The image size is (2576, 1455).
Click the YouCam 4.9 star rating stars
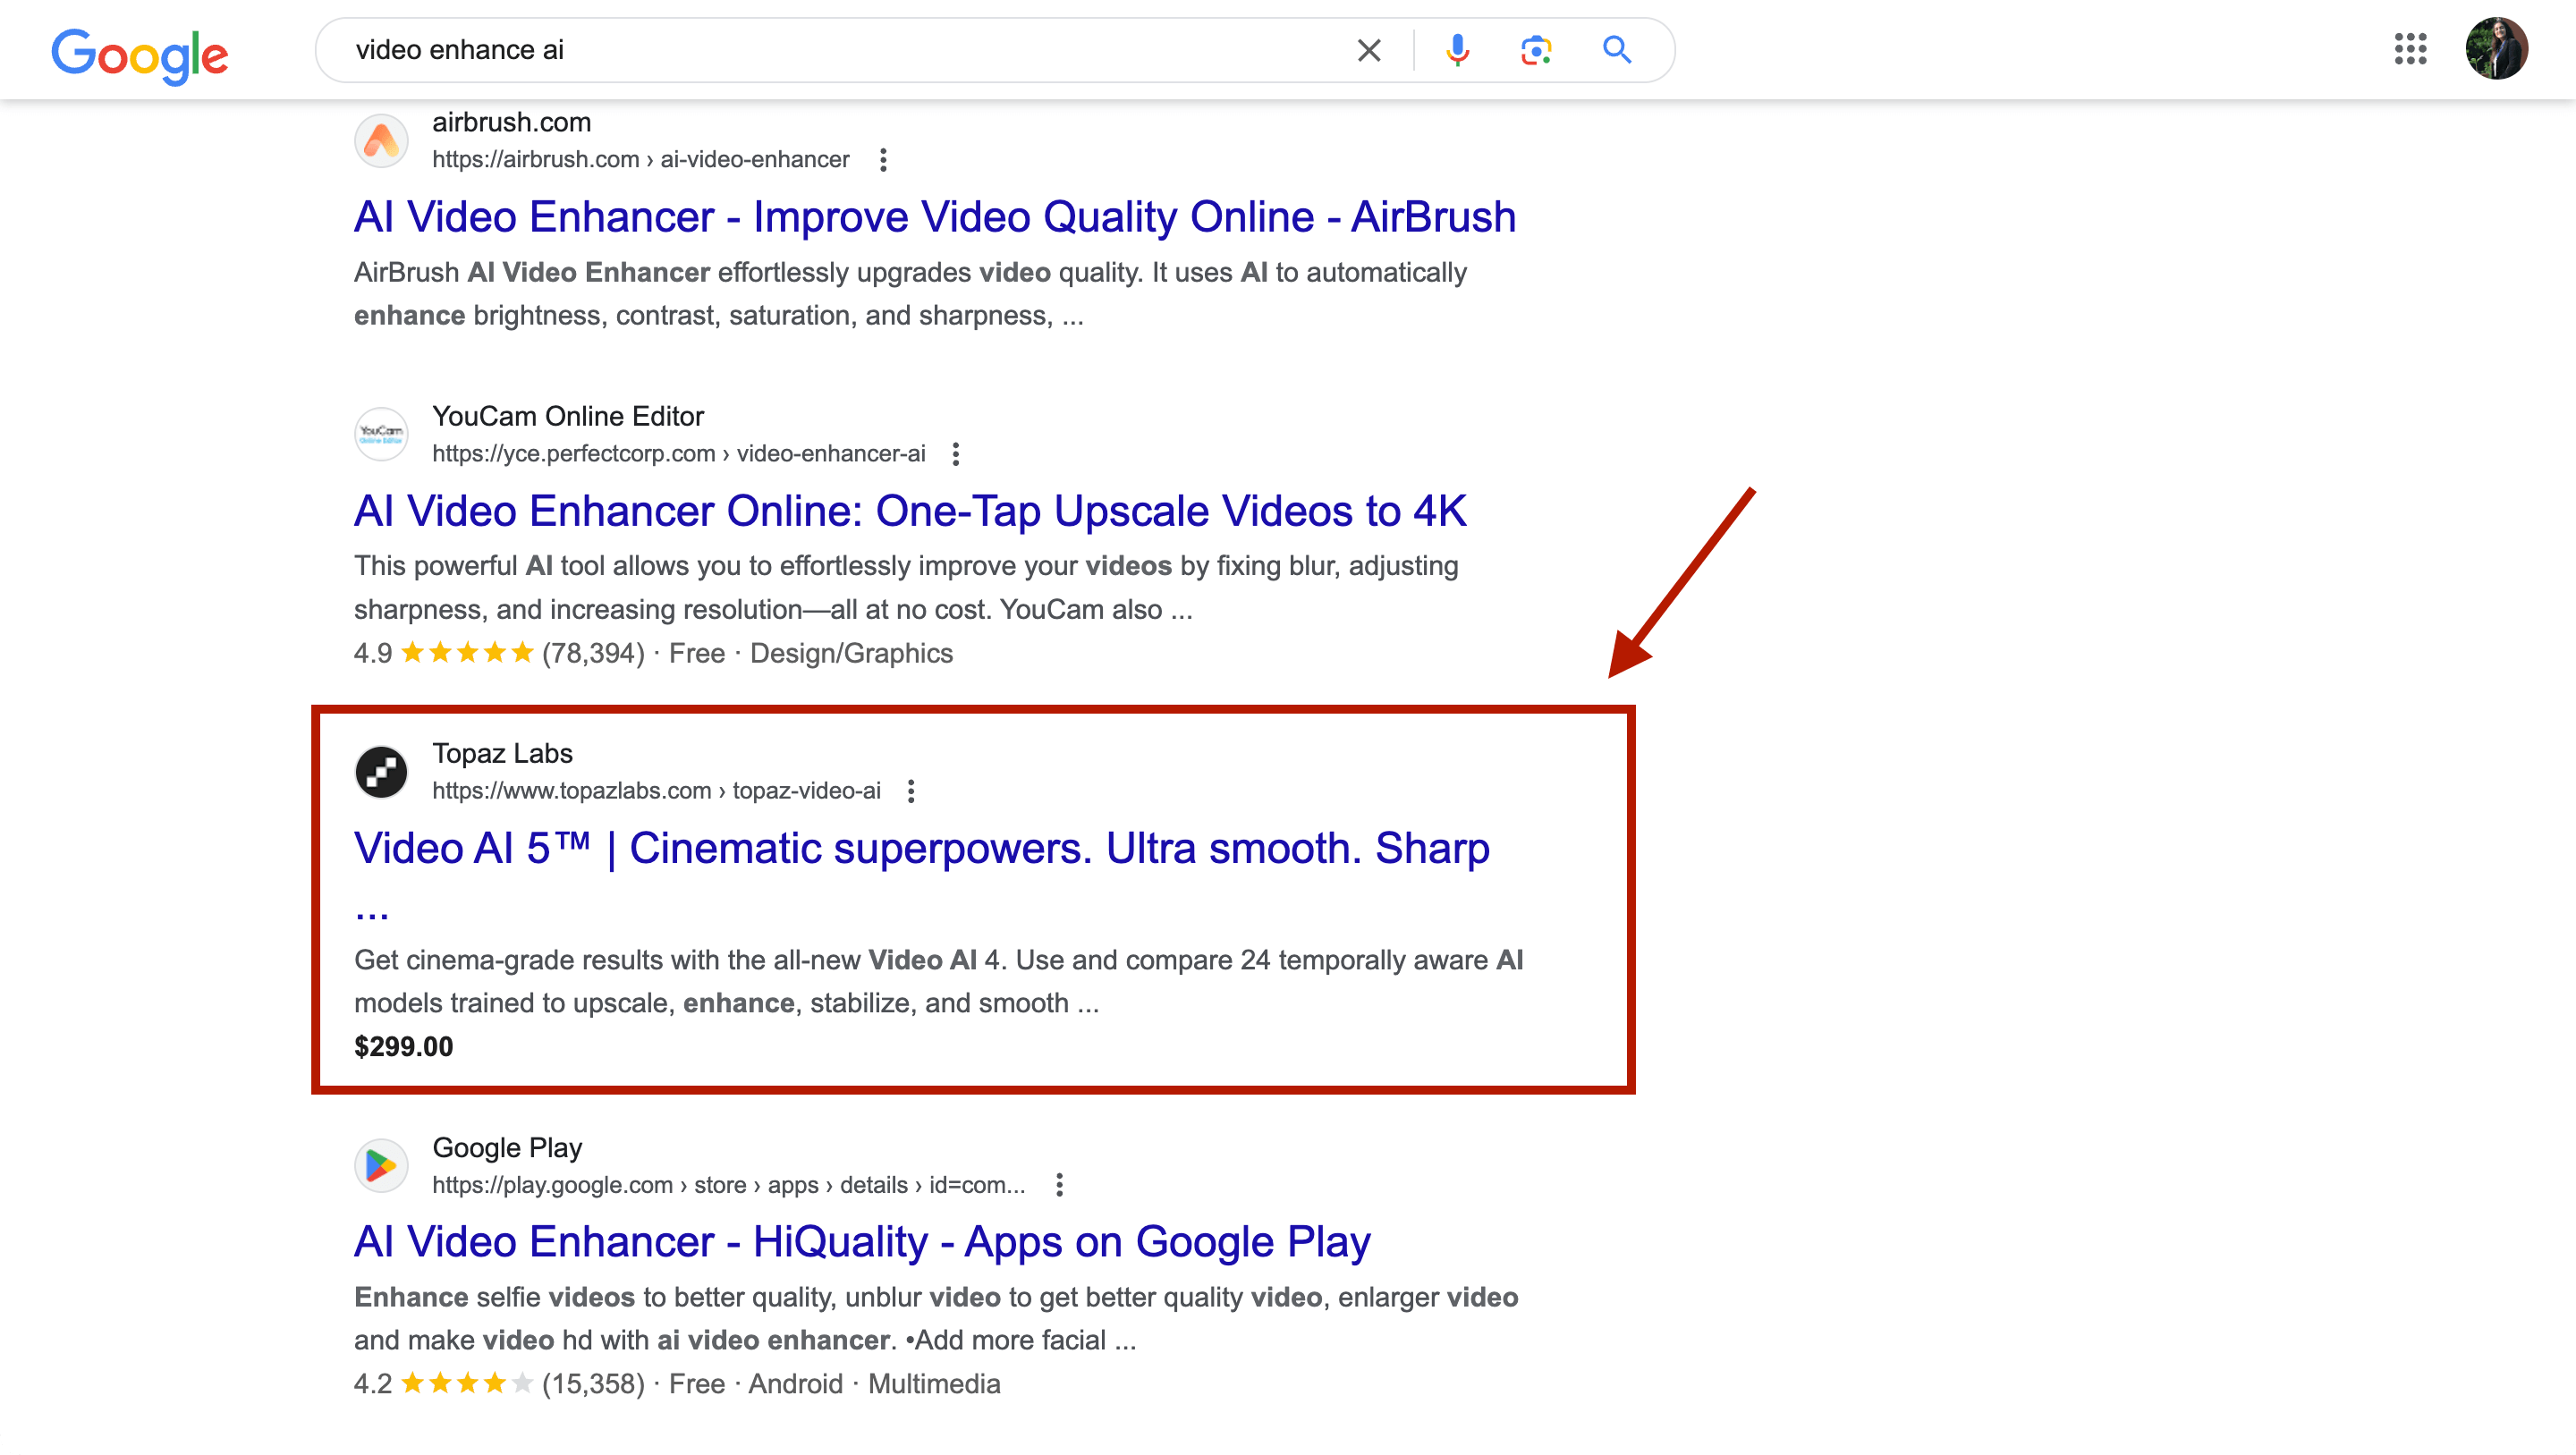(x=466, y=652)
